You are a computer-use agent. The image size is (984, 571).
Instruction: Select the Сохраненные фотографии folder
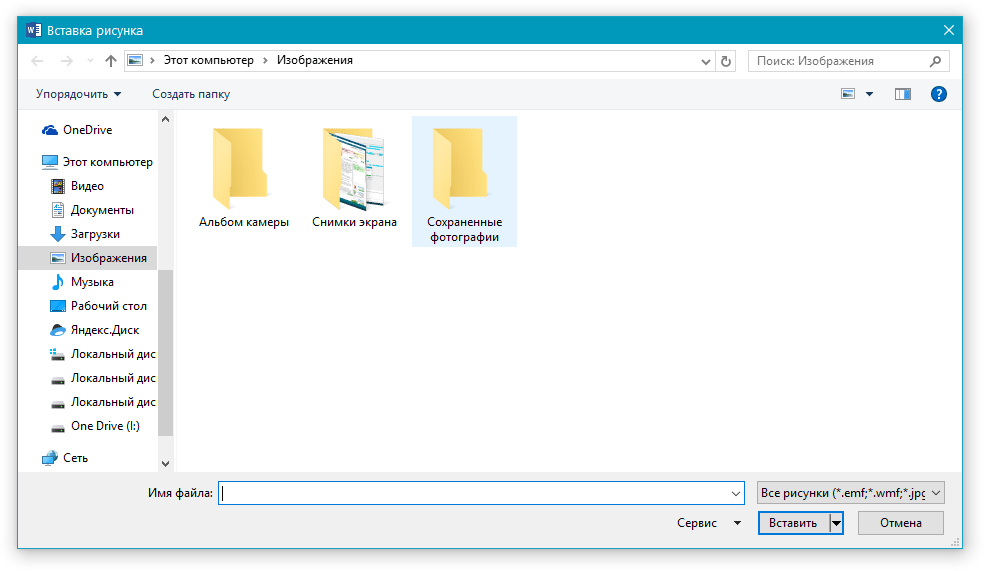point(464,182)
